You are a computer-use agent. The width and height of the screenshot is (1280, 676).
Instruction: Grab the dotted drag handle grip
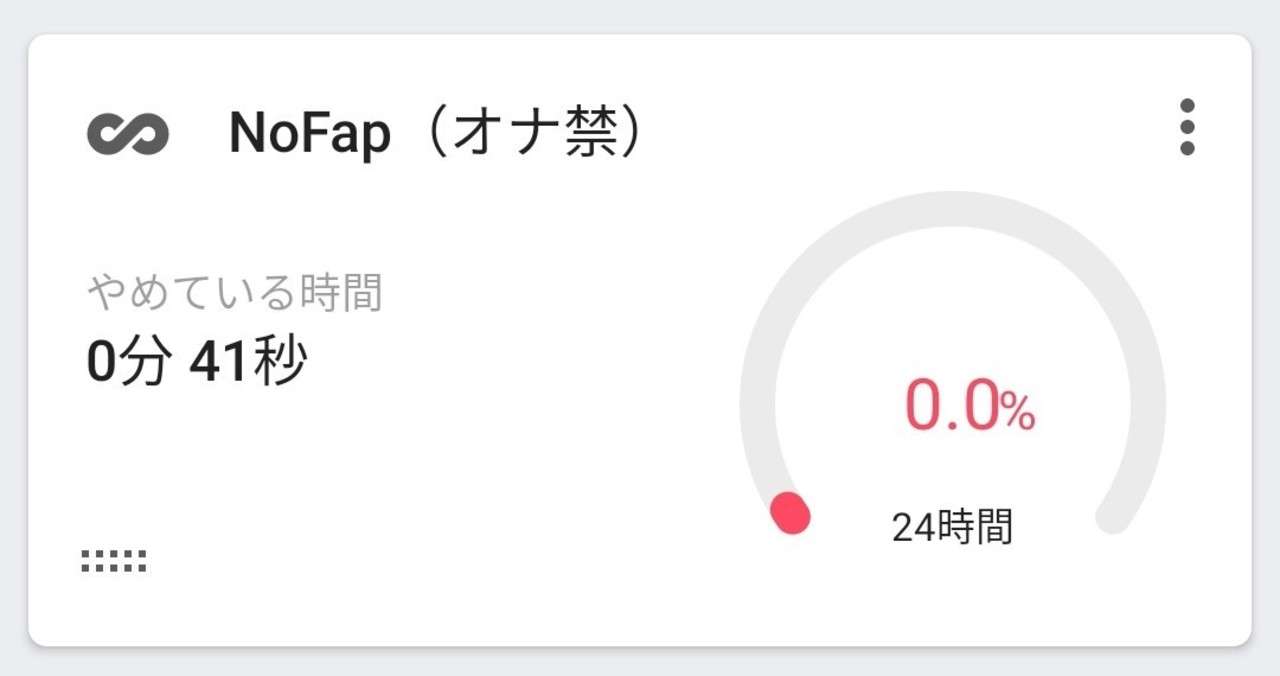click(x=114, y=561)
